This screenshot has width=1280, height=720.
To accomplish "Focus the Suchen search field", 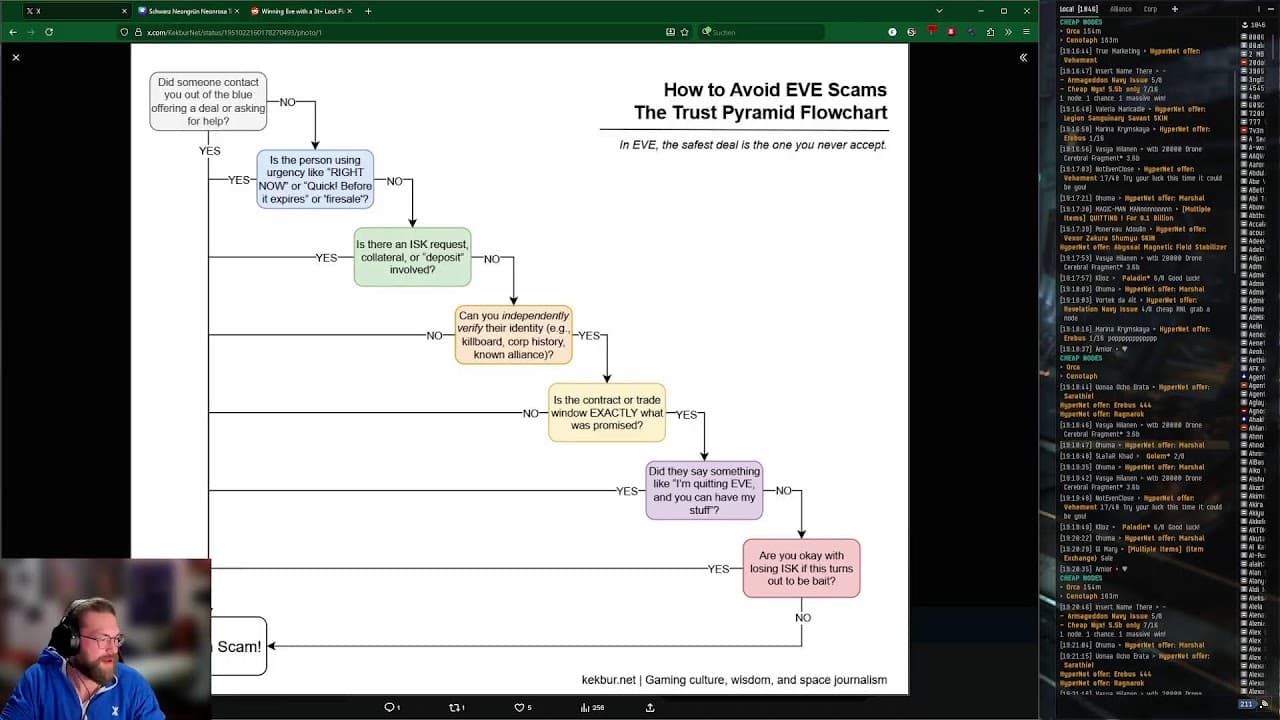I will click(761, 32).
